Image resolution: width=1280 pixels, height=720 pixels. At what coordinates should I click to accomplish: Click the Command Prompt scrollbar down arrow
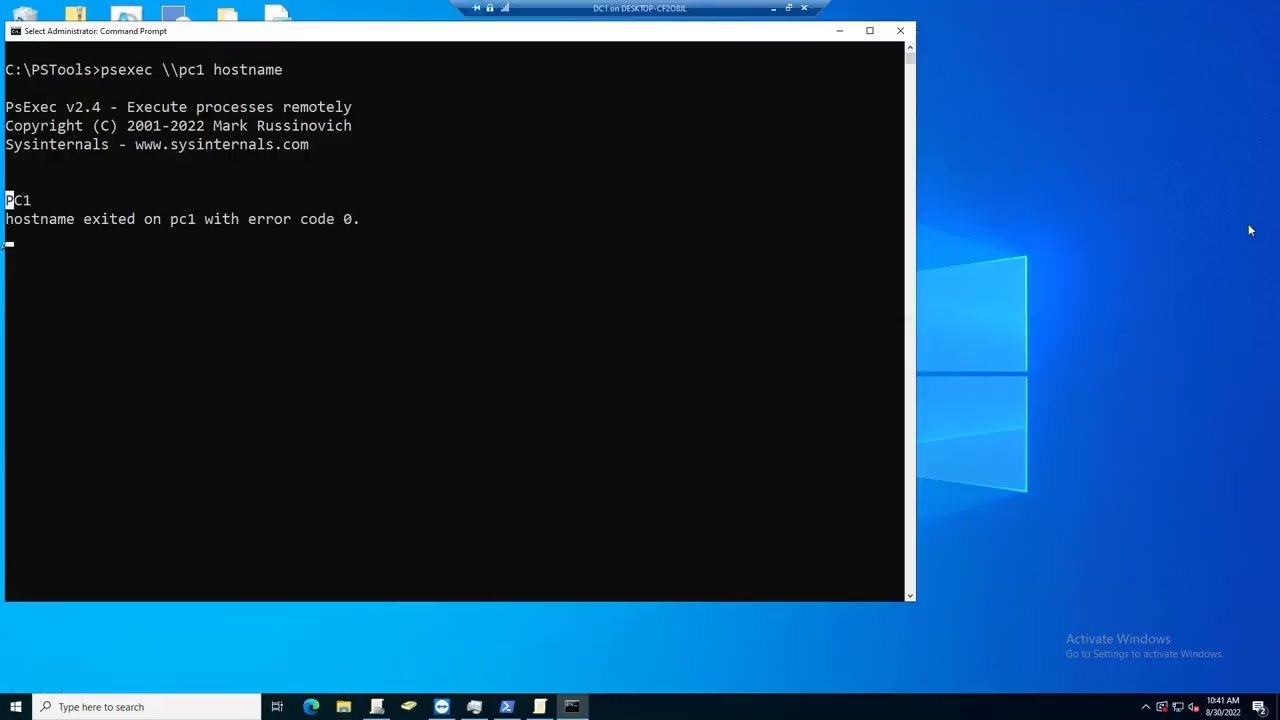point(909,595)
